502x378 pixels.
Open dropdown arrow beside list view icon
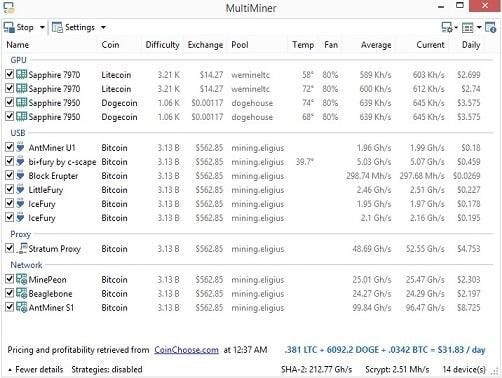tap(479, 27)
